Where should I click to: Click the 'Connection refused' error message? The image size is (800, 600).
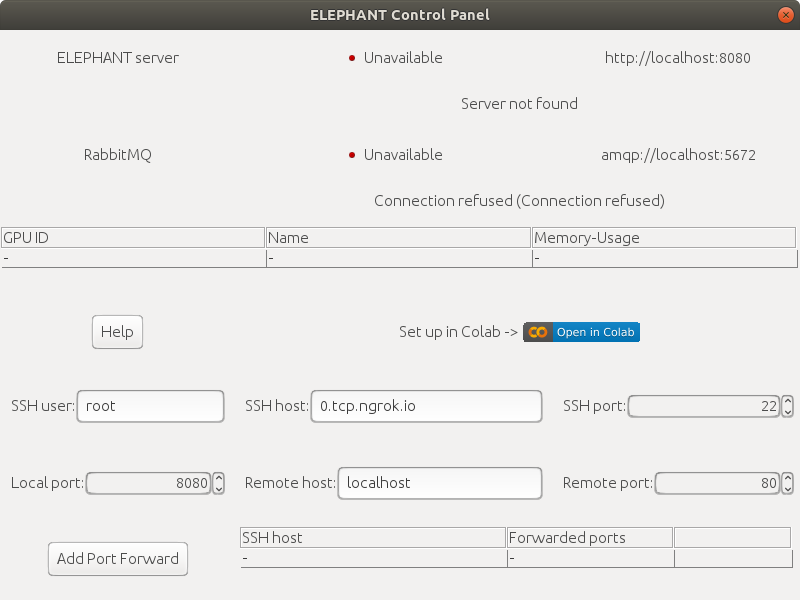click(x=519, y=201)
